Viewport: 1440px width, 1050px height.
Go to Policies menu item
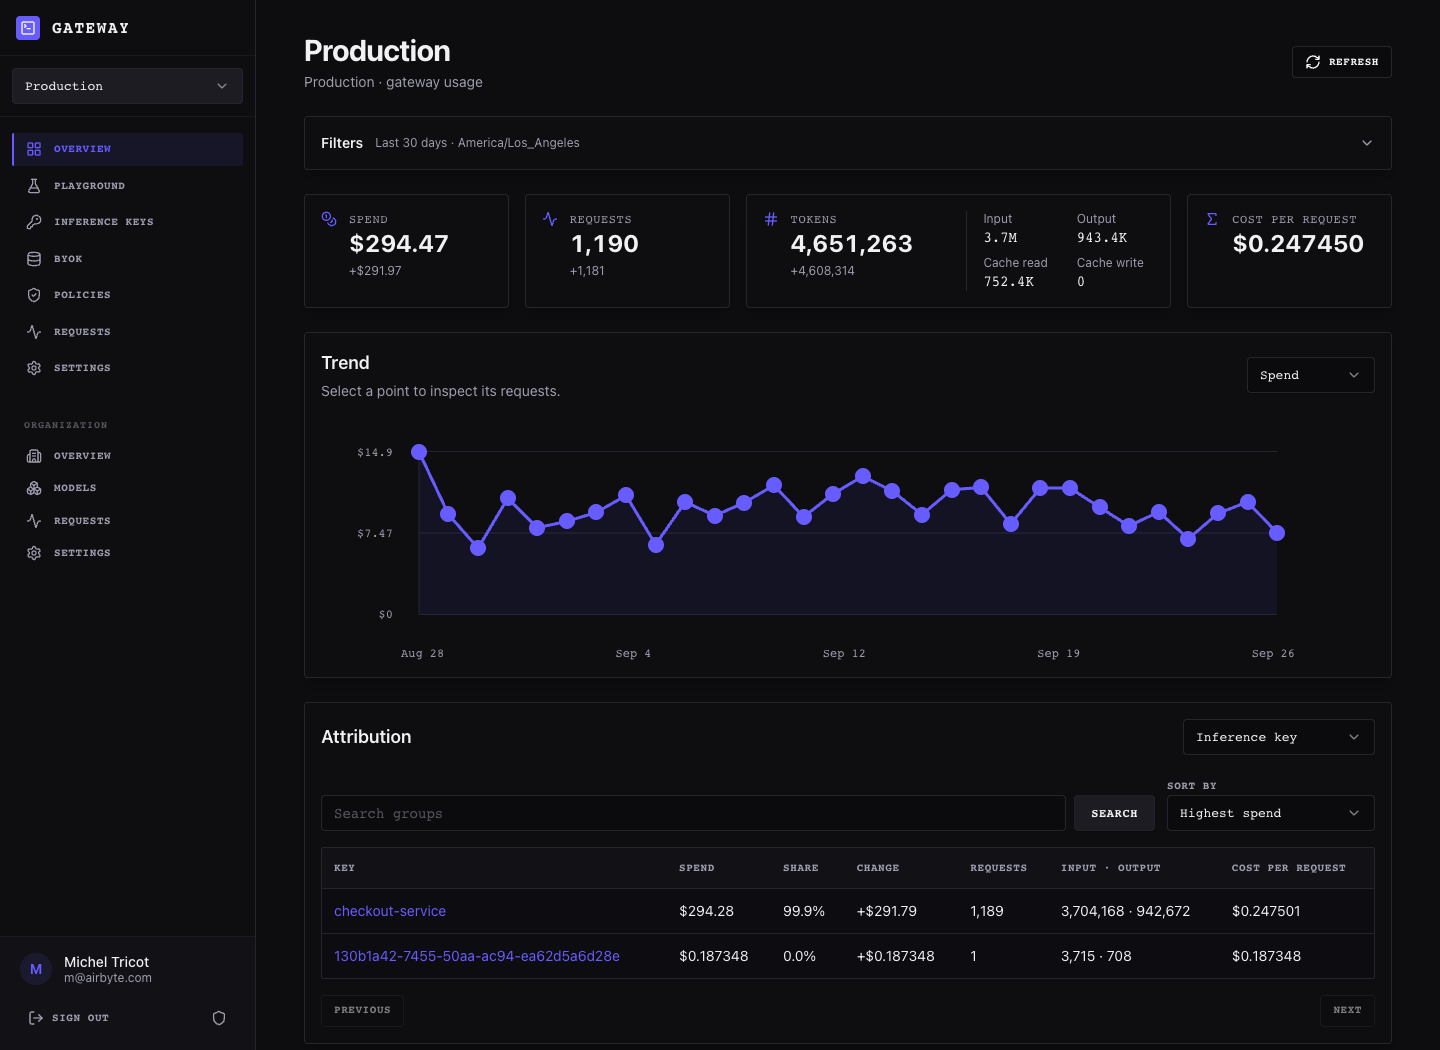coord(127,295)
